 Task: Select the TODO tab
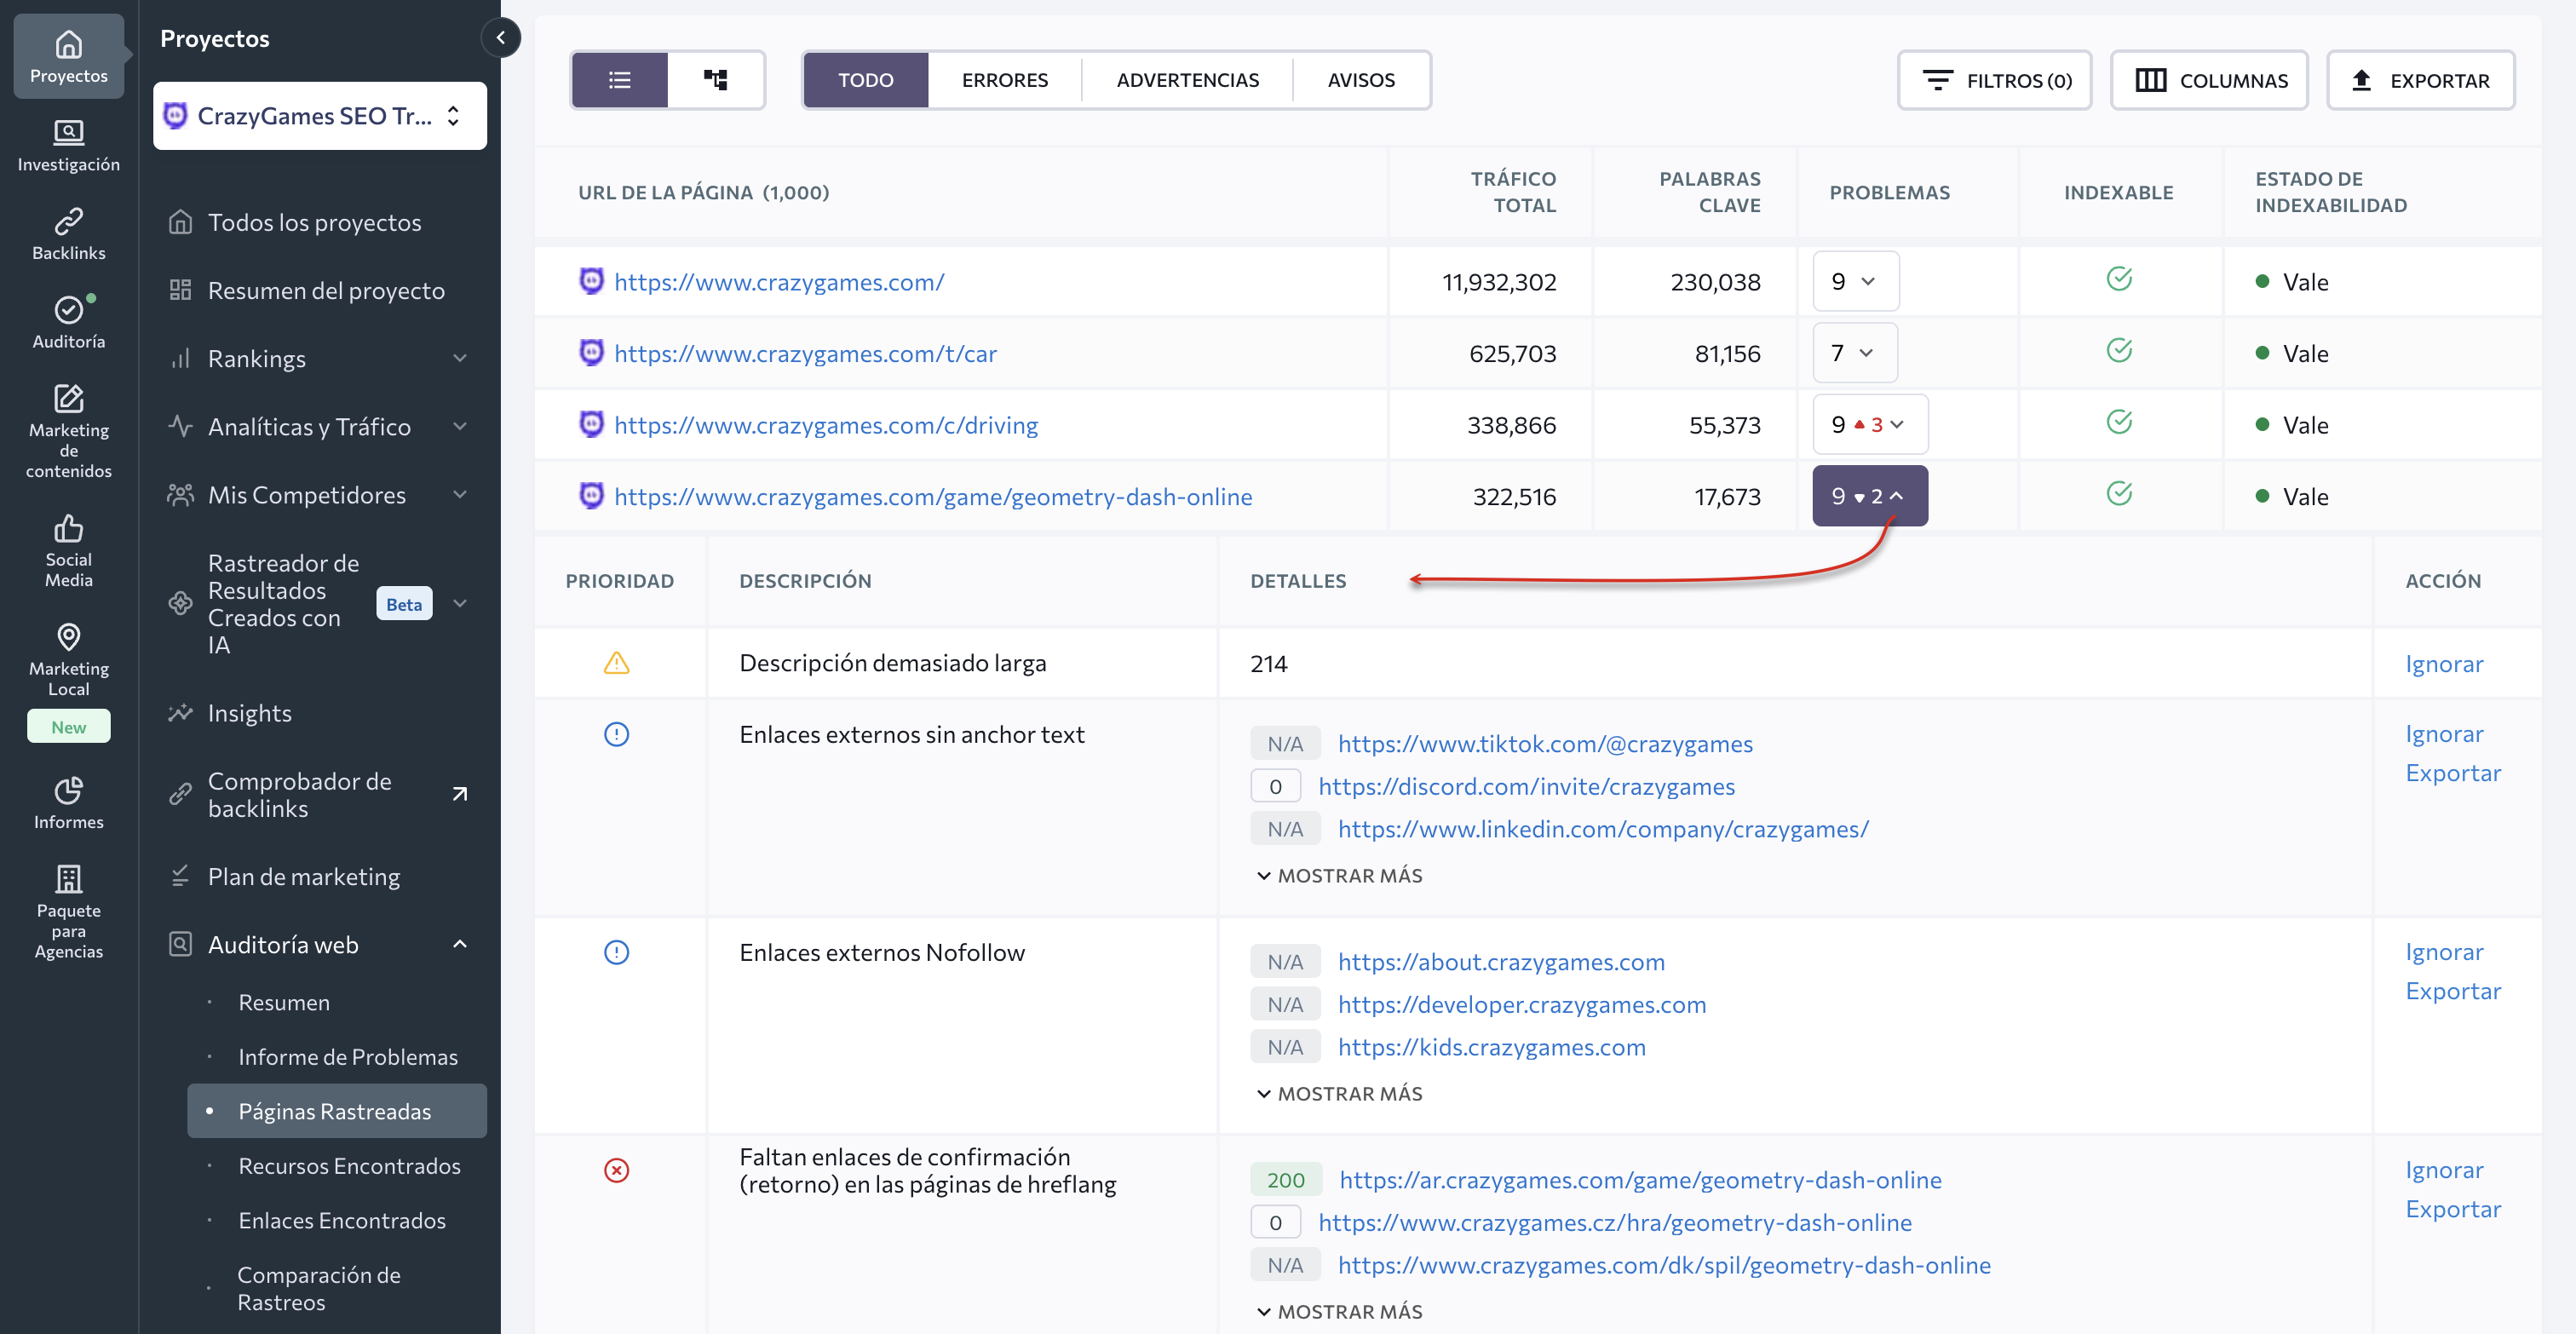[x=866, y=80]
